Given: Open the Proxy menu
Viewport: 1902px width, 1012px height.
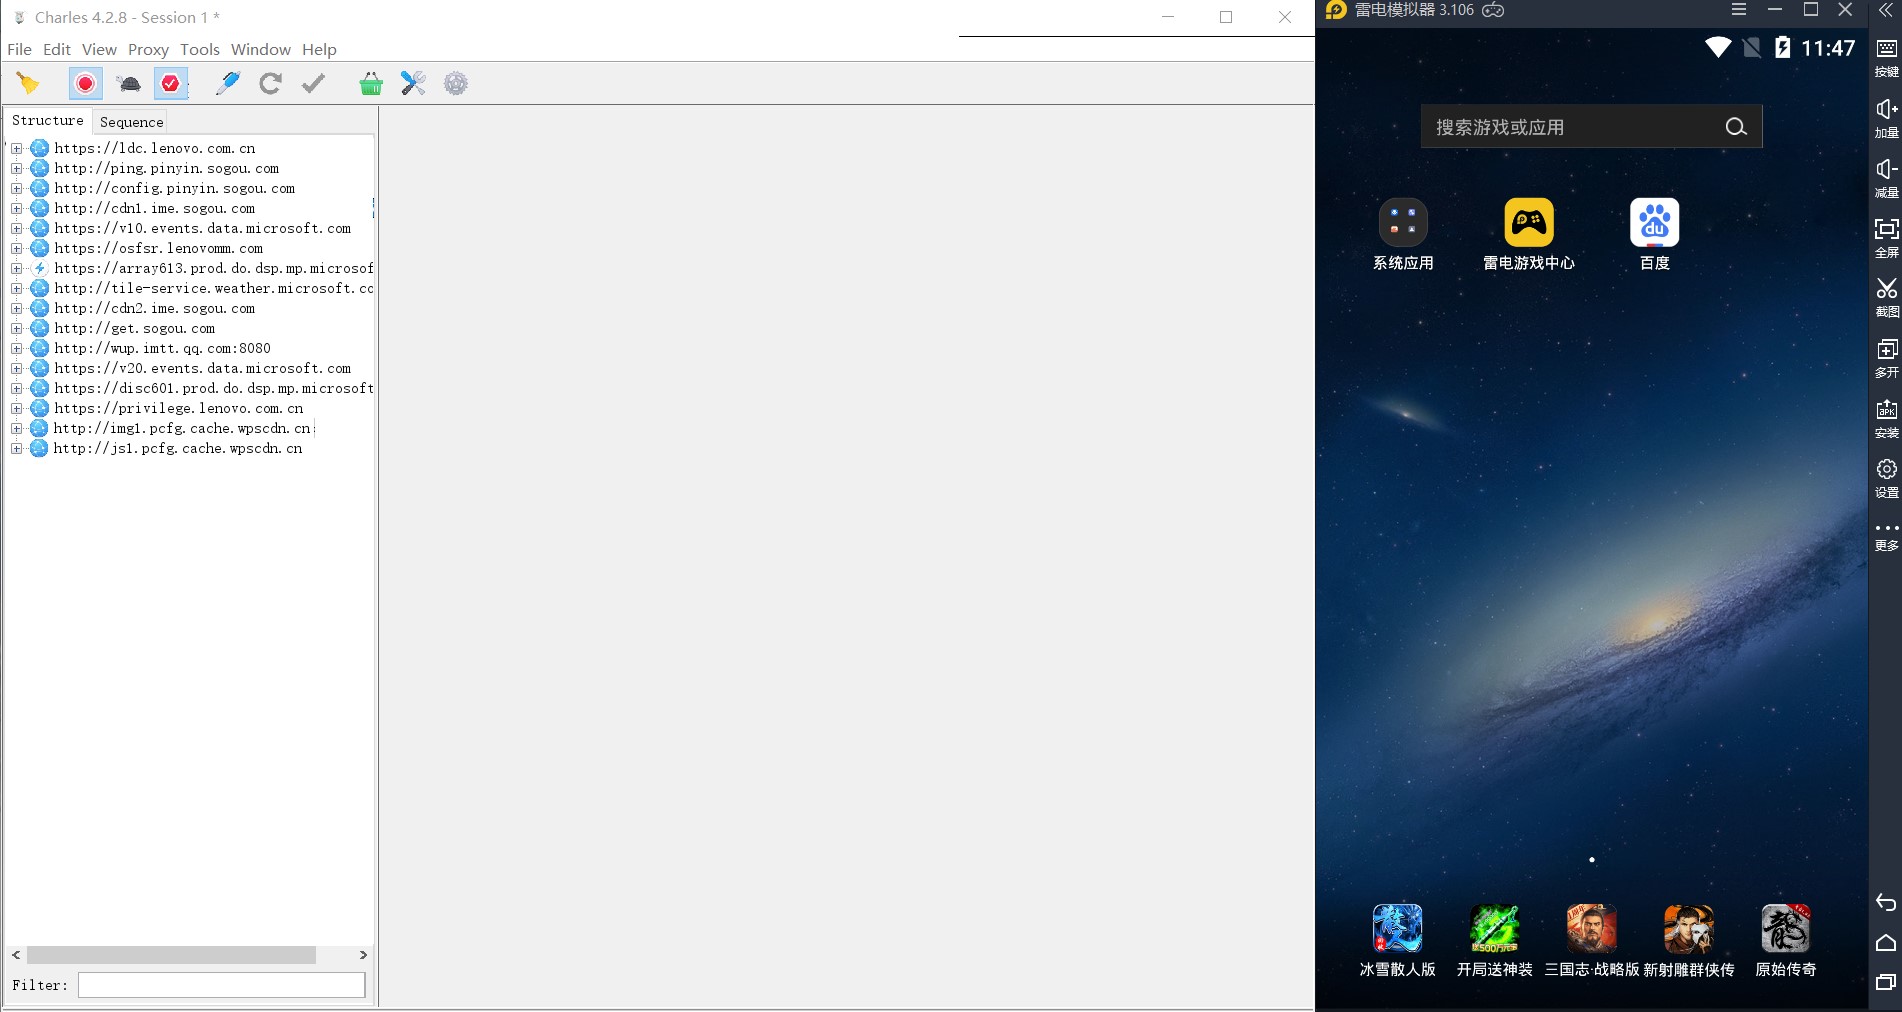Looking at the screenshot, I should pos(148,49).
